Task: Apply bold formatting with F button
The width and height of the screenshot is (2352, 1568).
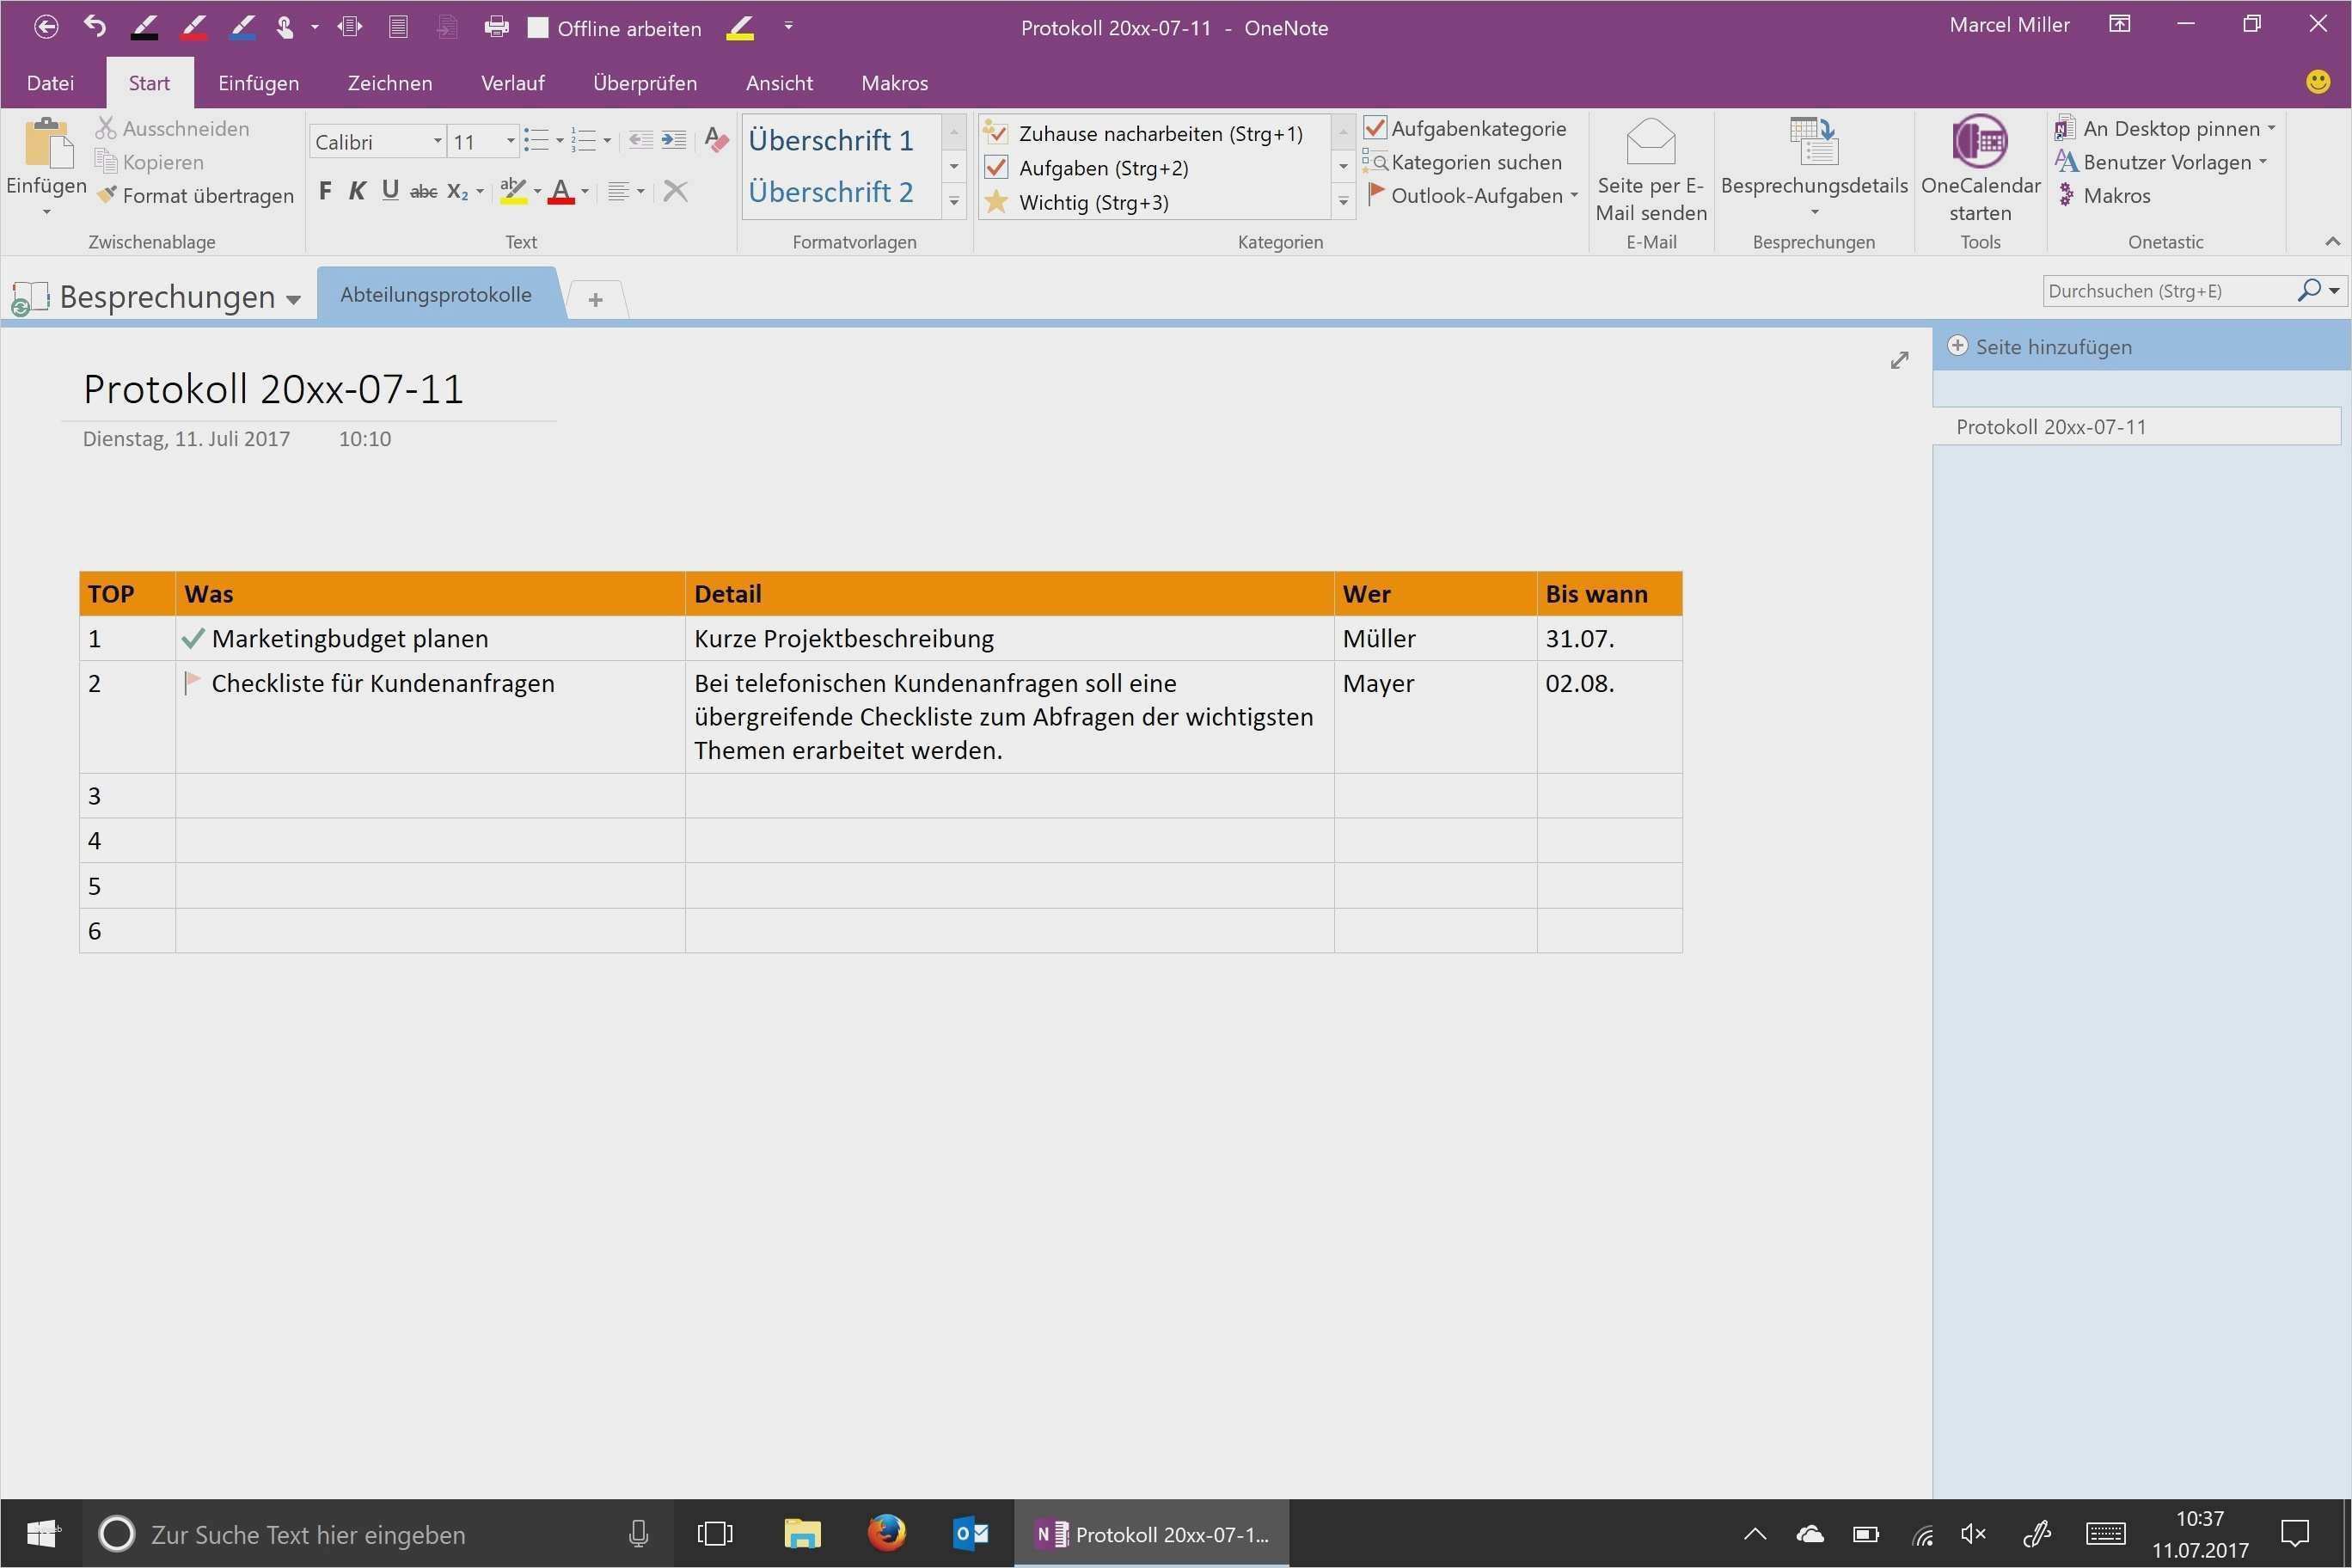Action: pos(325,191)
